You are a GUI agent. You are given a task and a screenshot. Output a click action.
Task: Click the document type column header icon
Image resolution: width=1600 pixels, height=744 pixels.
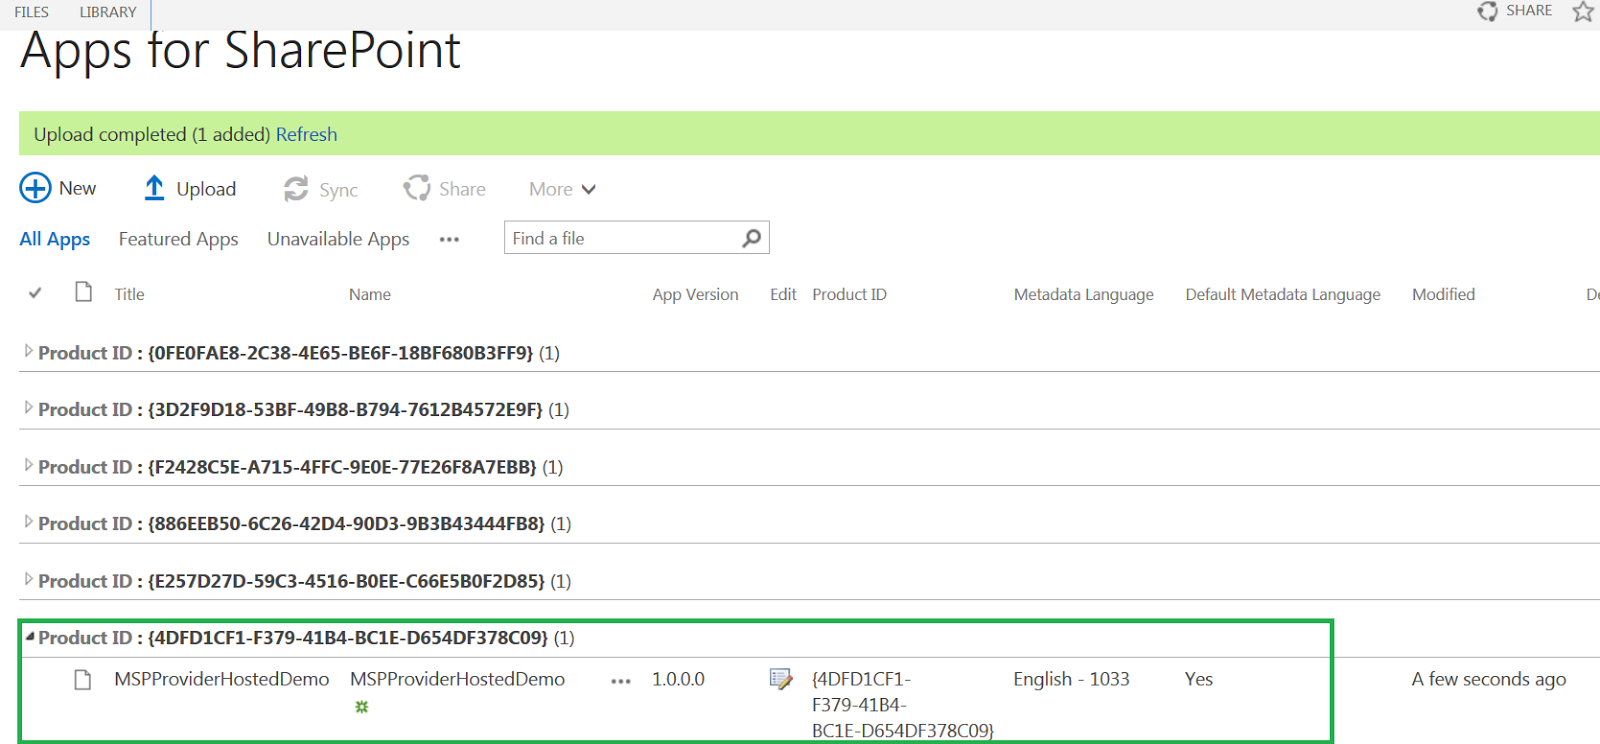(84, 292)
